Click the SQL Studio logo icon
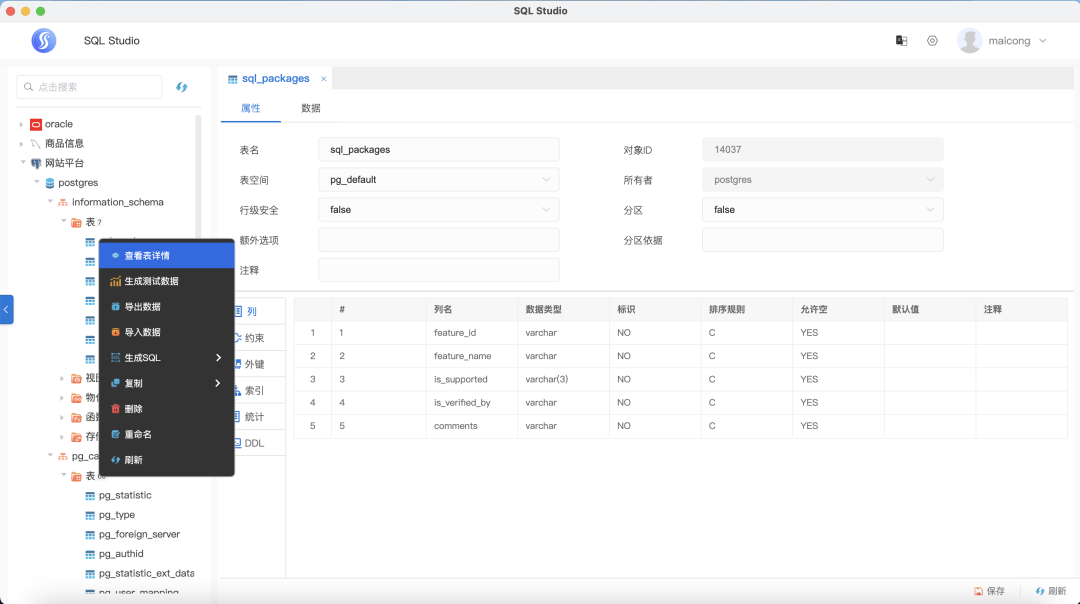Viewport: 1080px width, 604px height. (43, 41)
